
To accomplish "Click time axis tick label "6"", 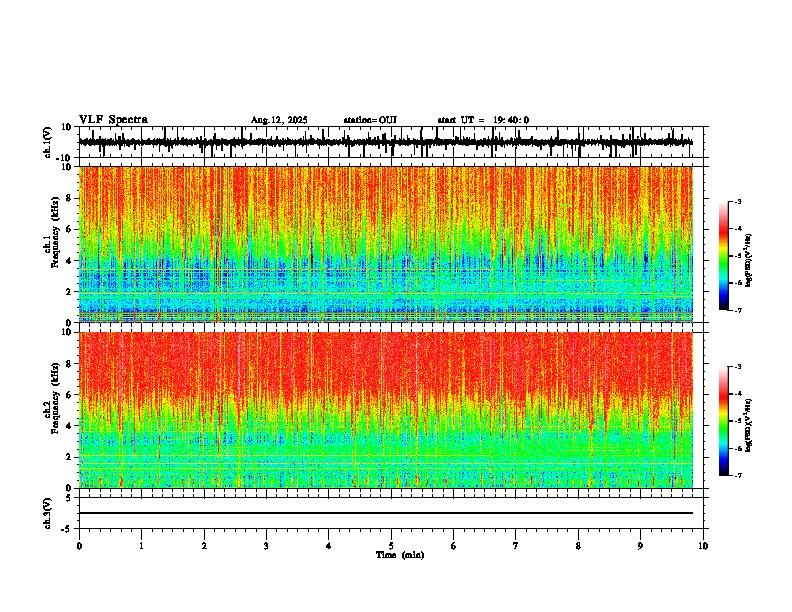I will pyautogui.click(x=454, y=546).
